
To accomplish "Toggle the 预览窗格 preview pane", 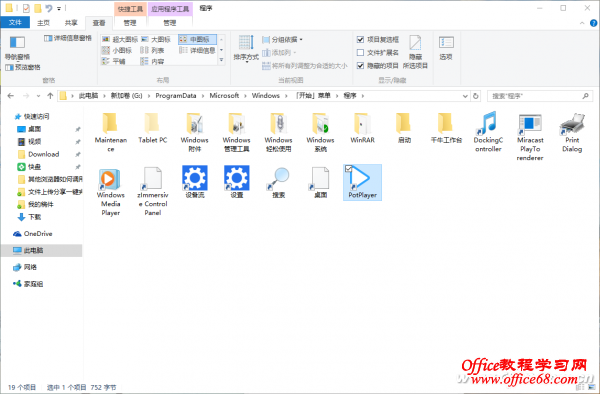I will click(x=23, y=67).
